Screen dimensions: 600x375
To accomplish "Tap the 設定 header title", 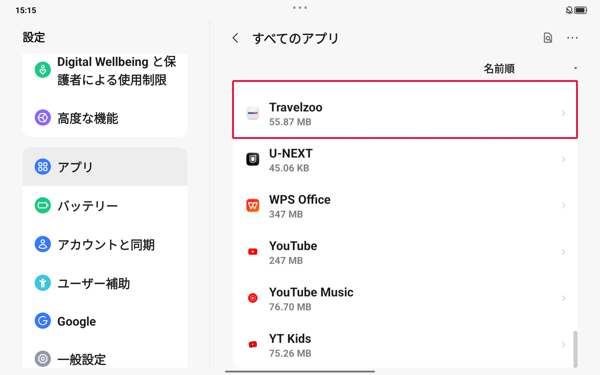I will coord(34,37).
